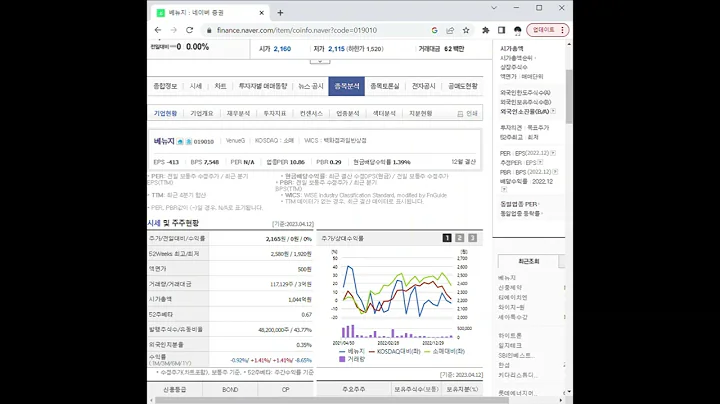Open the Chrome tab search chevron
The height and width of the screenshot is (404, 720).
494,8
